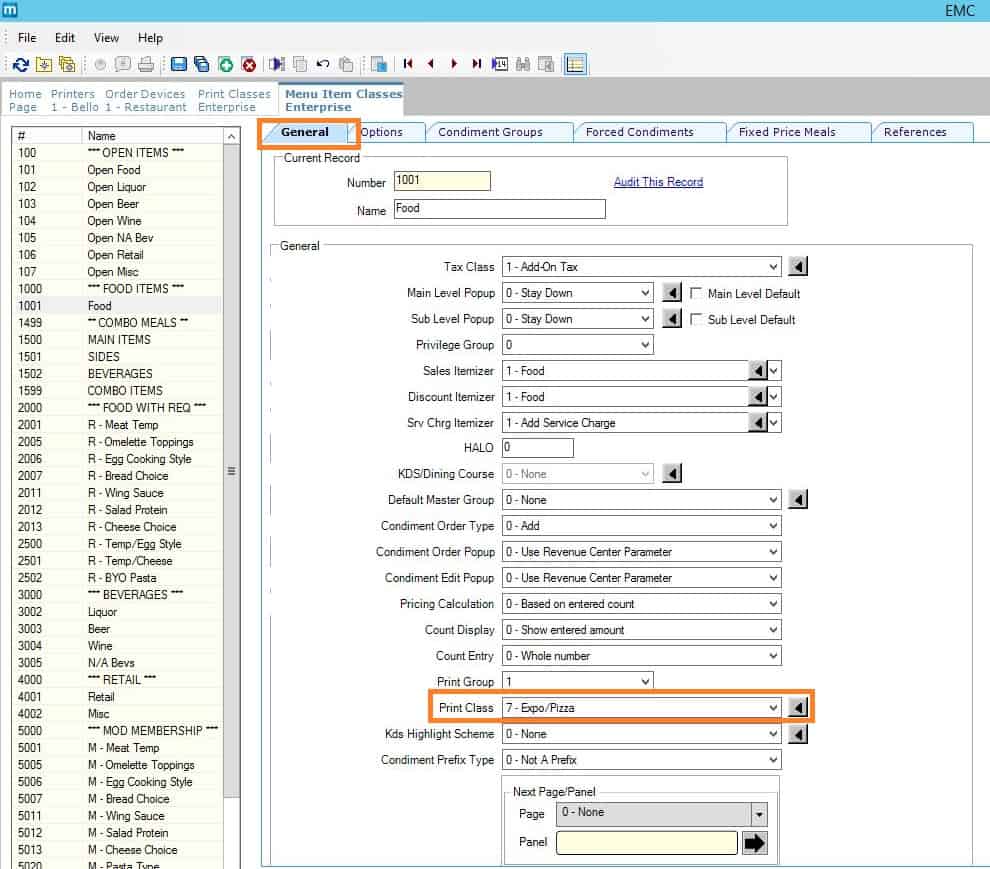Click the Save floppy disk icon
The height and width of the screenshot is (869, 990).
point(179,64)
